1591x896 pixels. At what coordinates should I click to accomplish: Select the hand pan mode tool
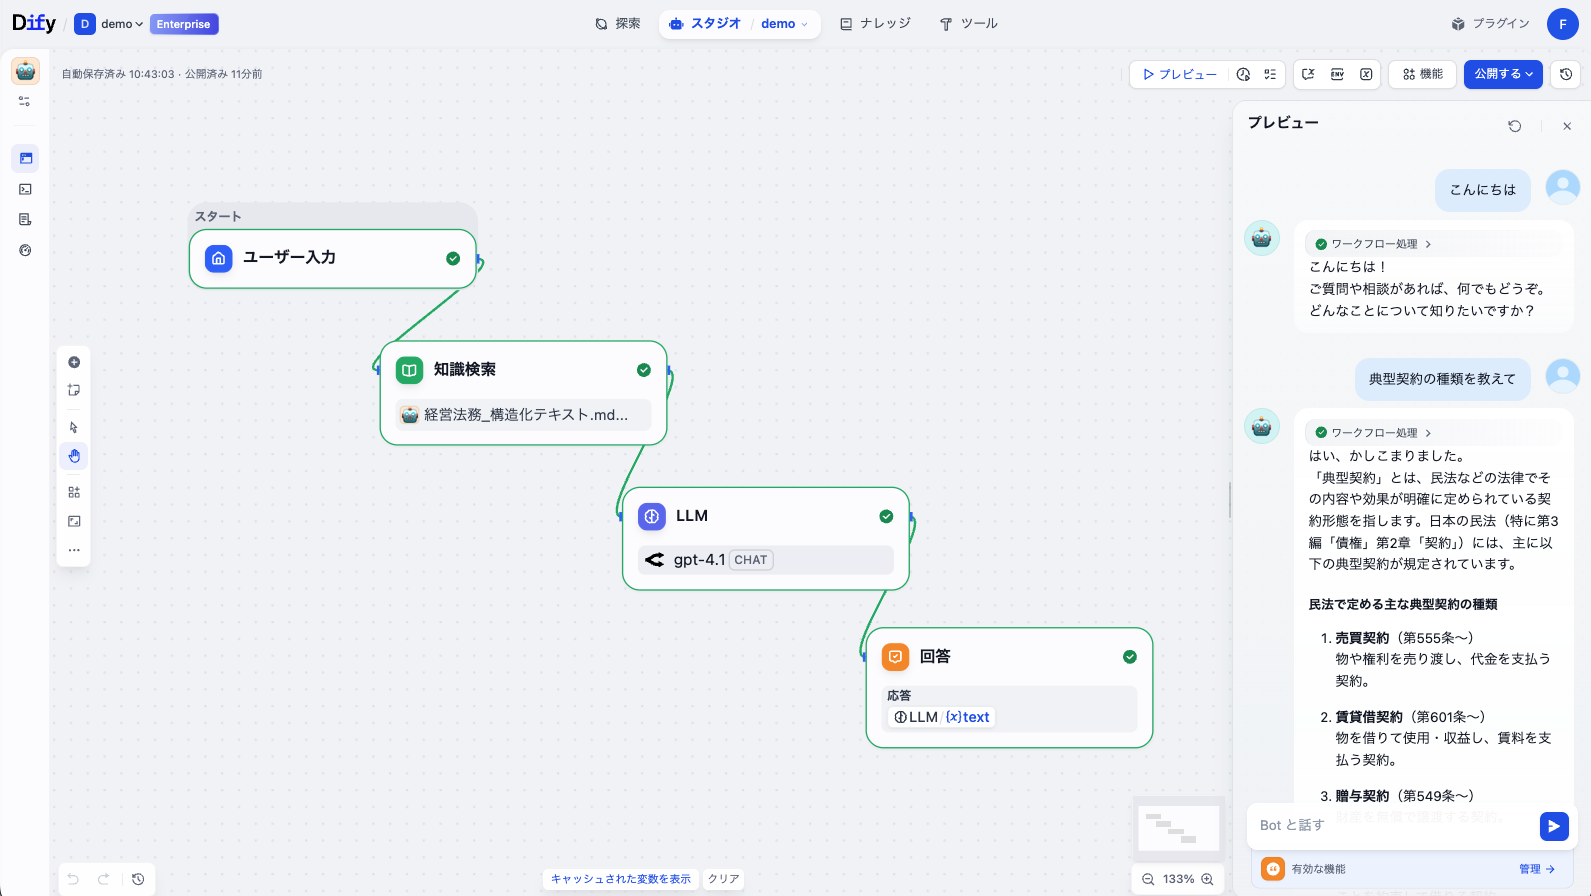pyautogui.click(x=74, y=456)
